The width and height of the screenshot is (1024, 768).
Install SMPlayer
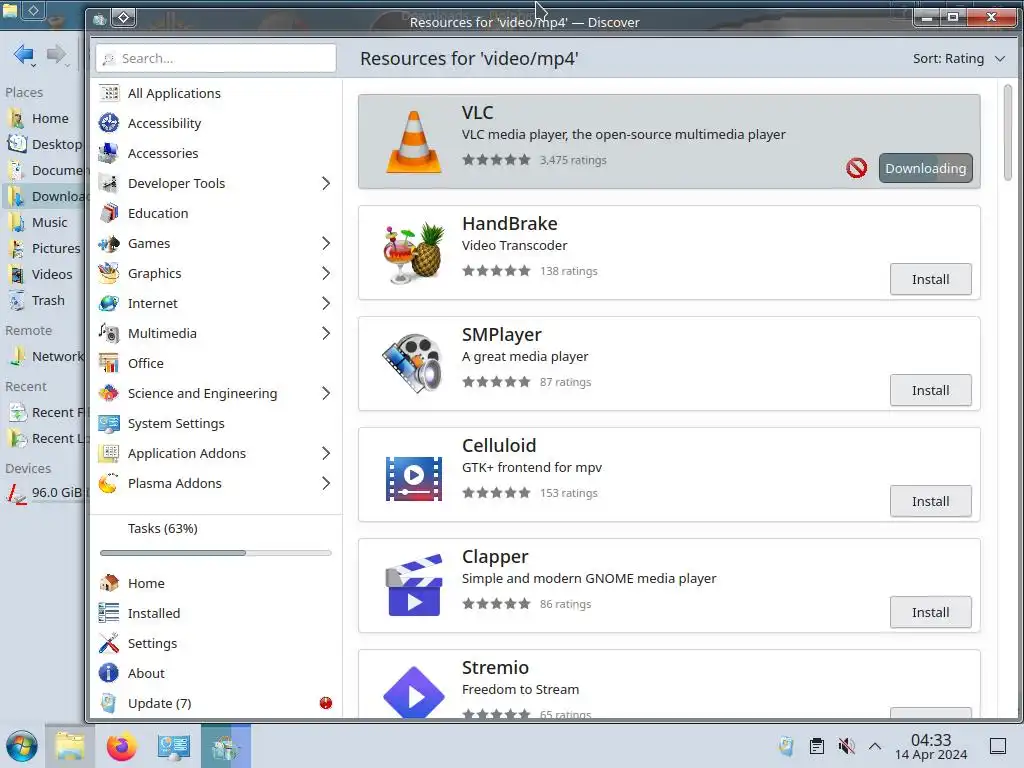point(930,391)
